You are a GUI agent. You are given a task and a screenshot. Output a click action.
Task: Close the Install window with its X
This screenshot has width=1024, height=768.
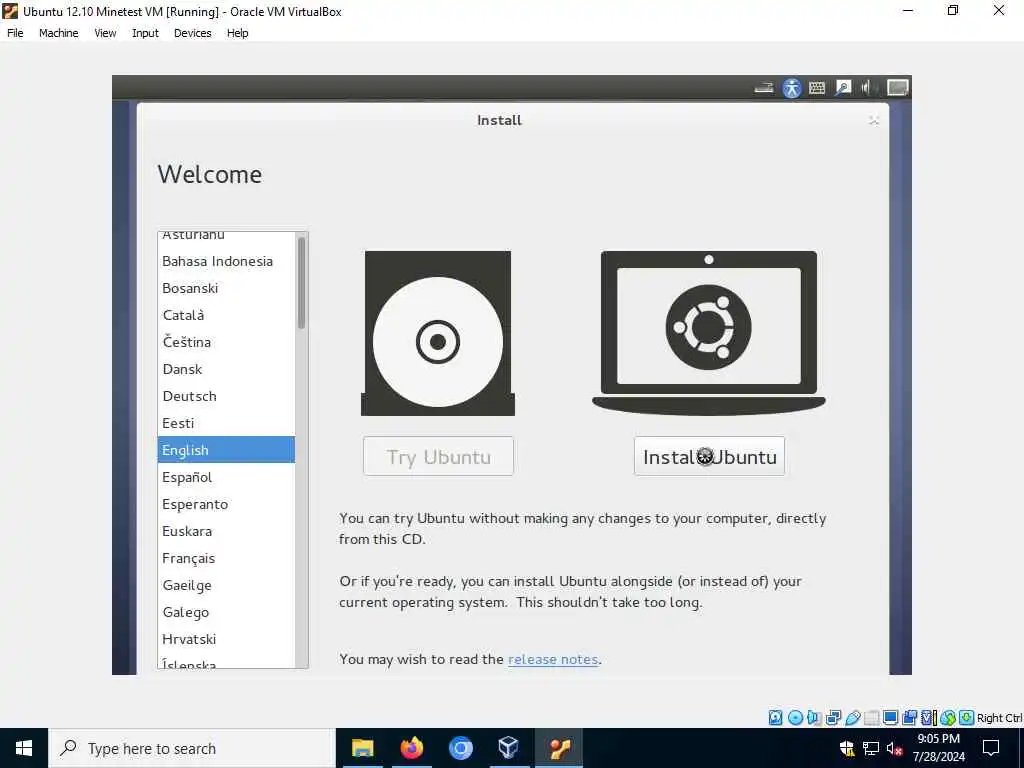874,120
